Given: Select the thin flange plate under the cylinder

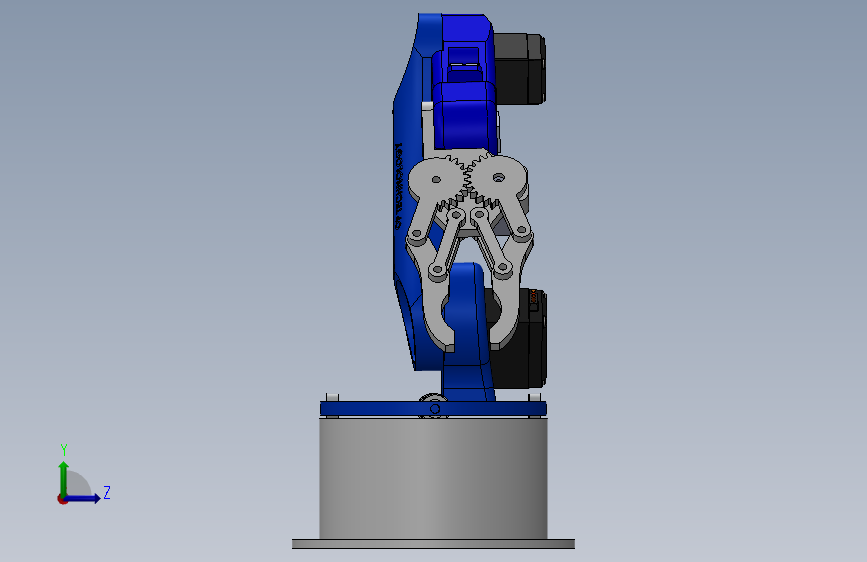Looking at the screenshot, I should pos(434,544).
